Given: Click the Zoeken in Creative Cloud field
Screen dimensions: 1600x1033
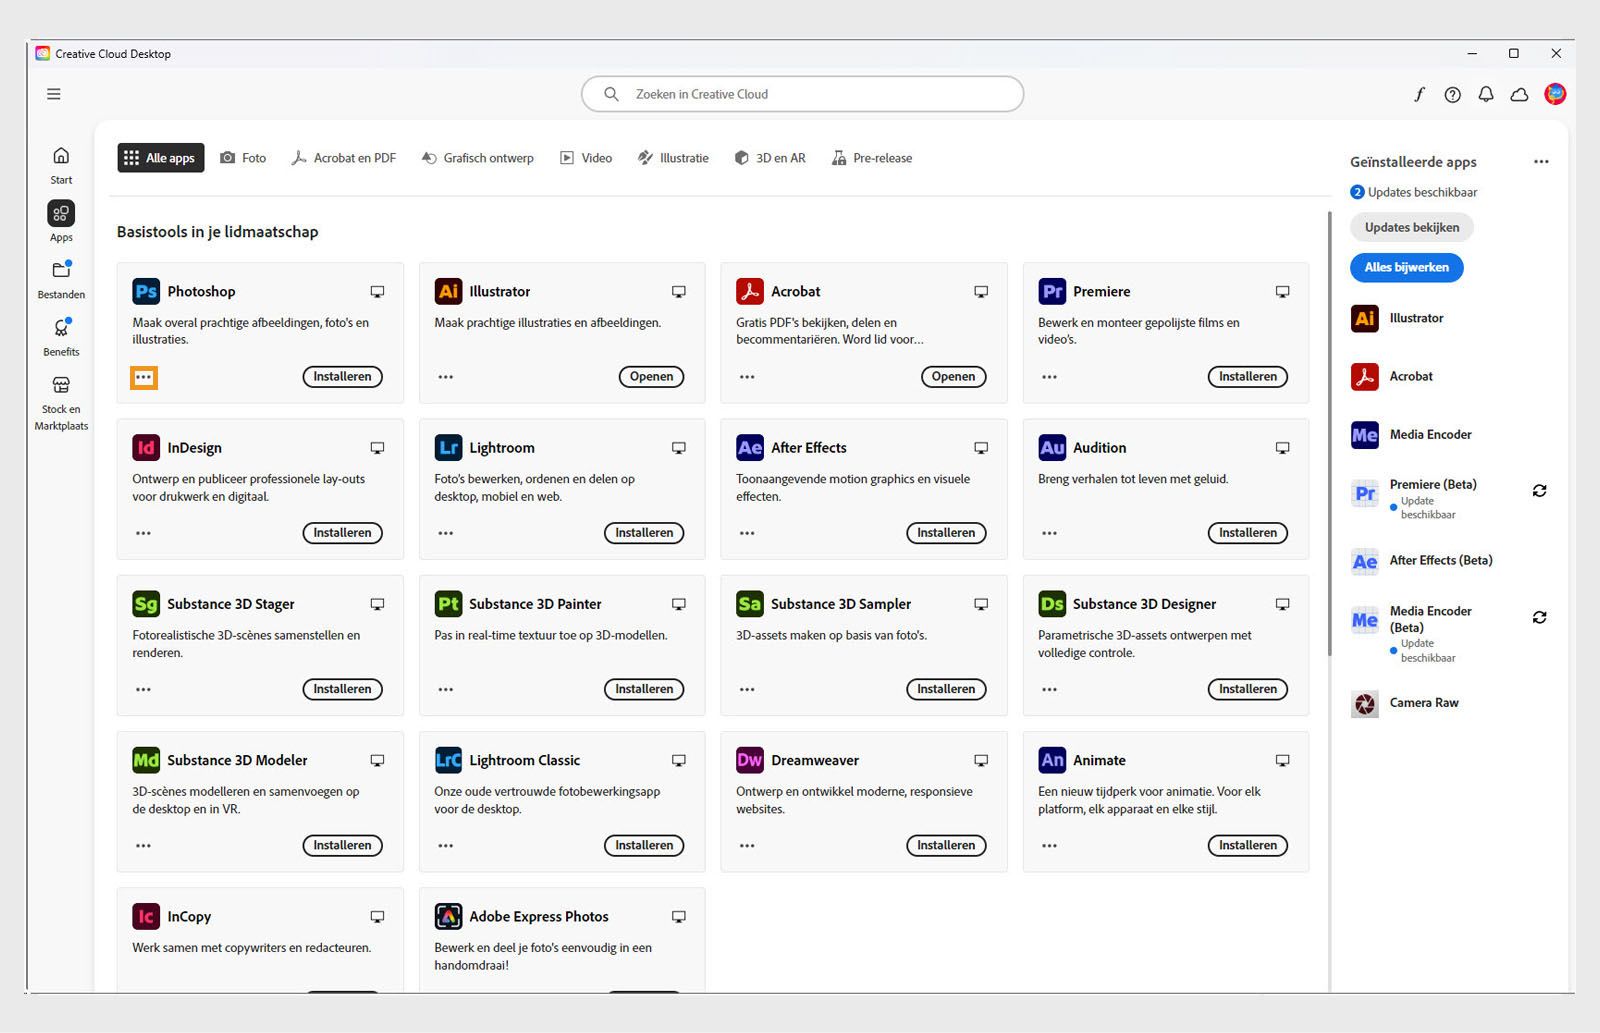Looking at the screenshot, I should (x=802, y=94).
